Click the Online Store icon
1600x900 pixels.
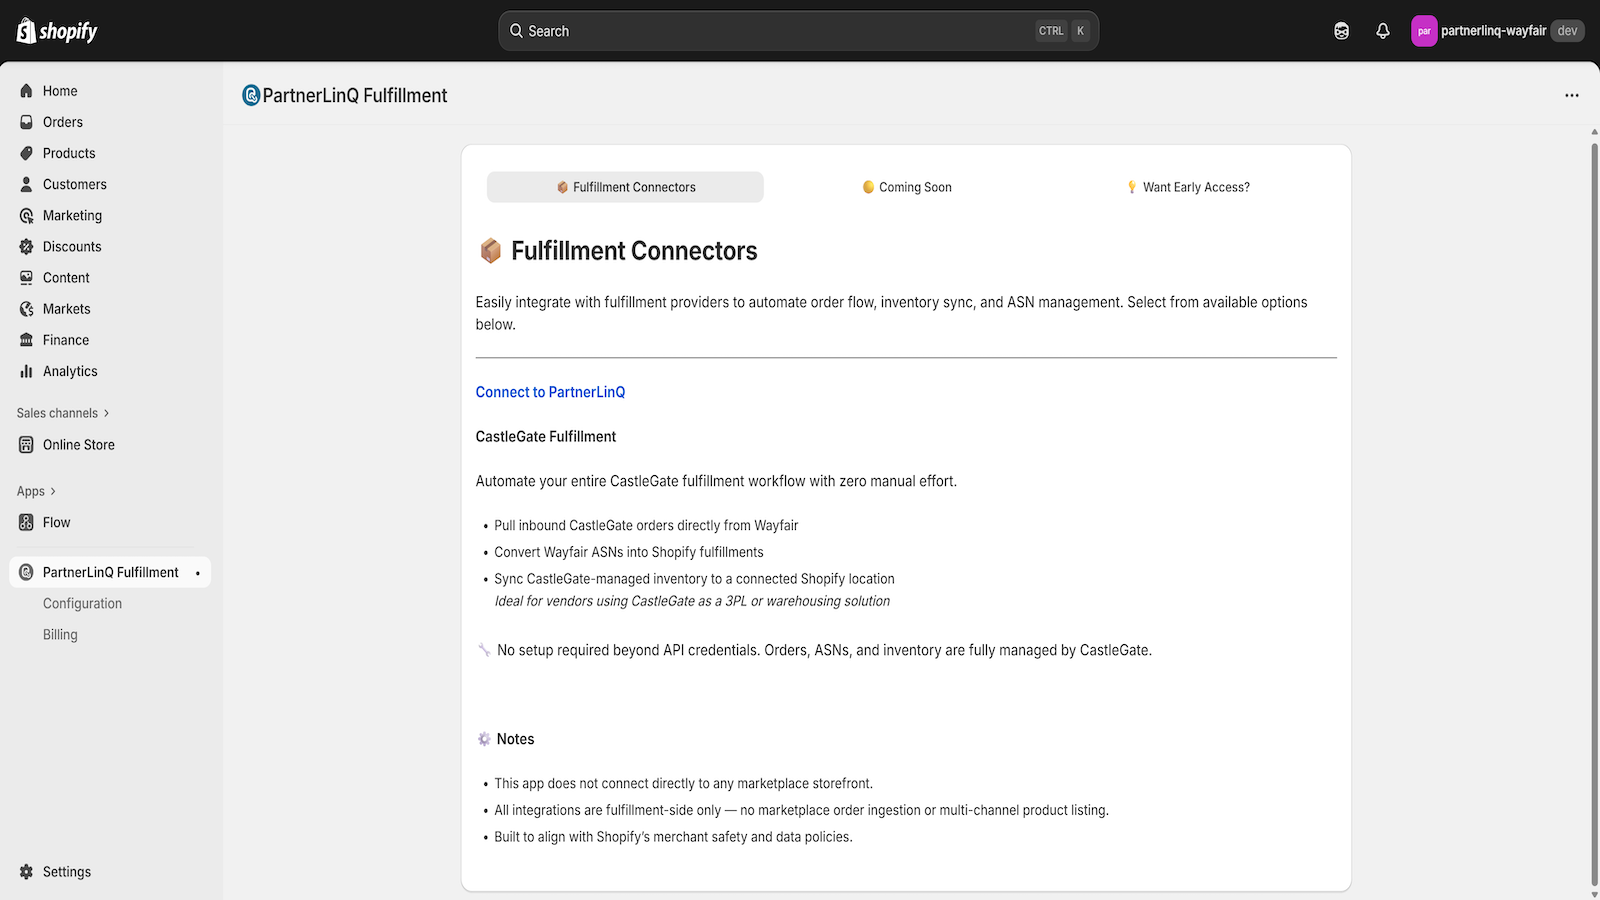[27, 445]
